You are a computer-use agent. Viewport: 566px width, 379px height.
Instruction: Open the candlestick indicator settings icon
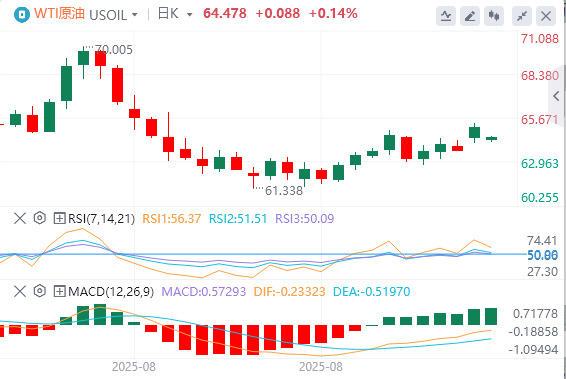(494, 16)
